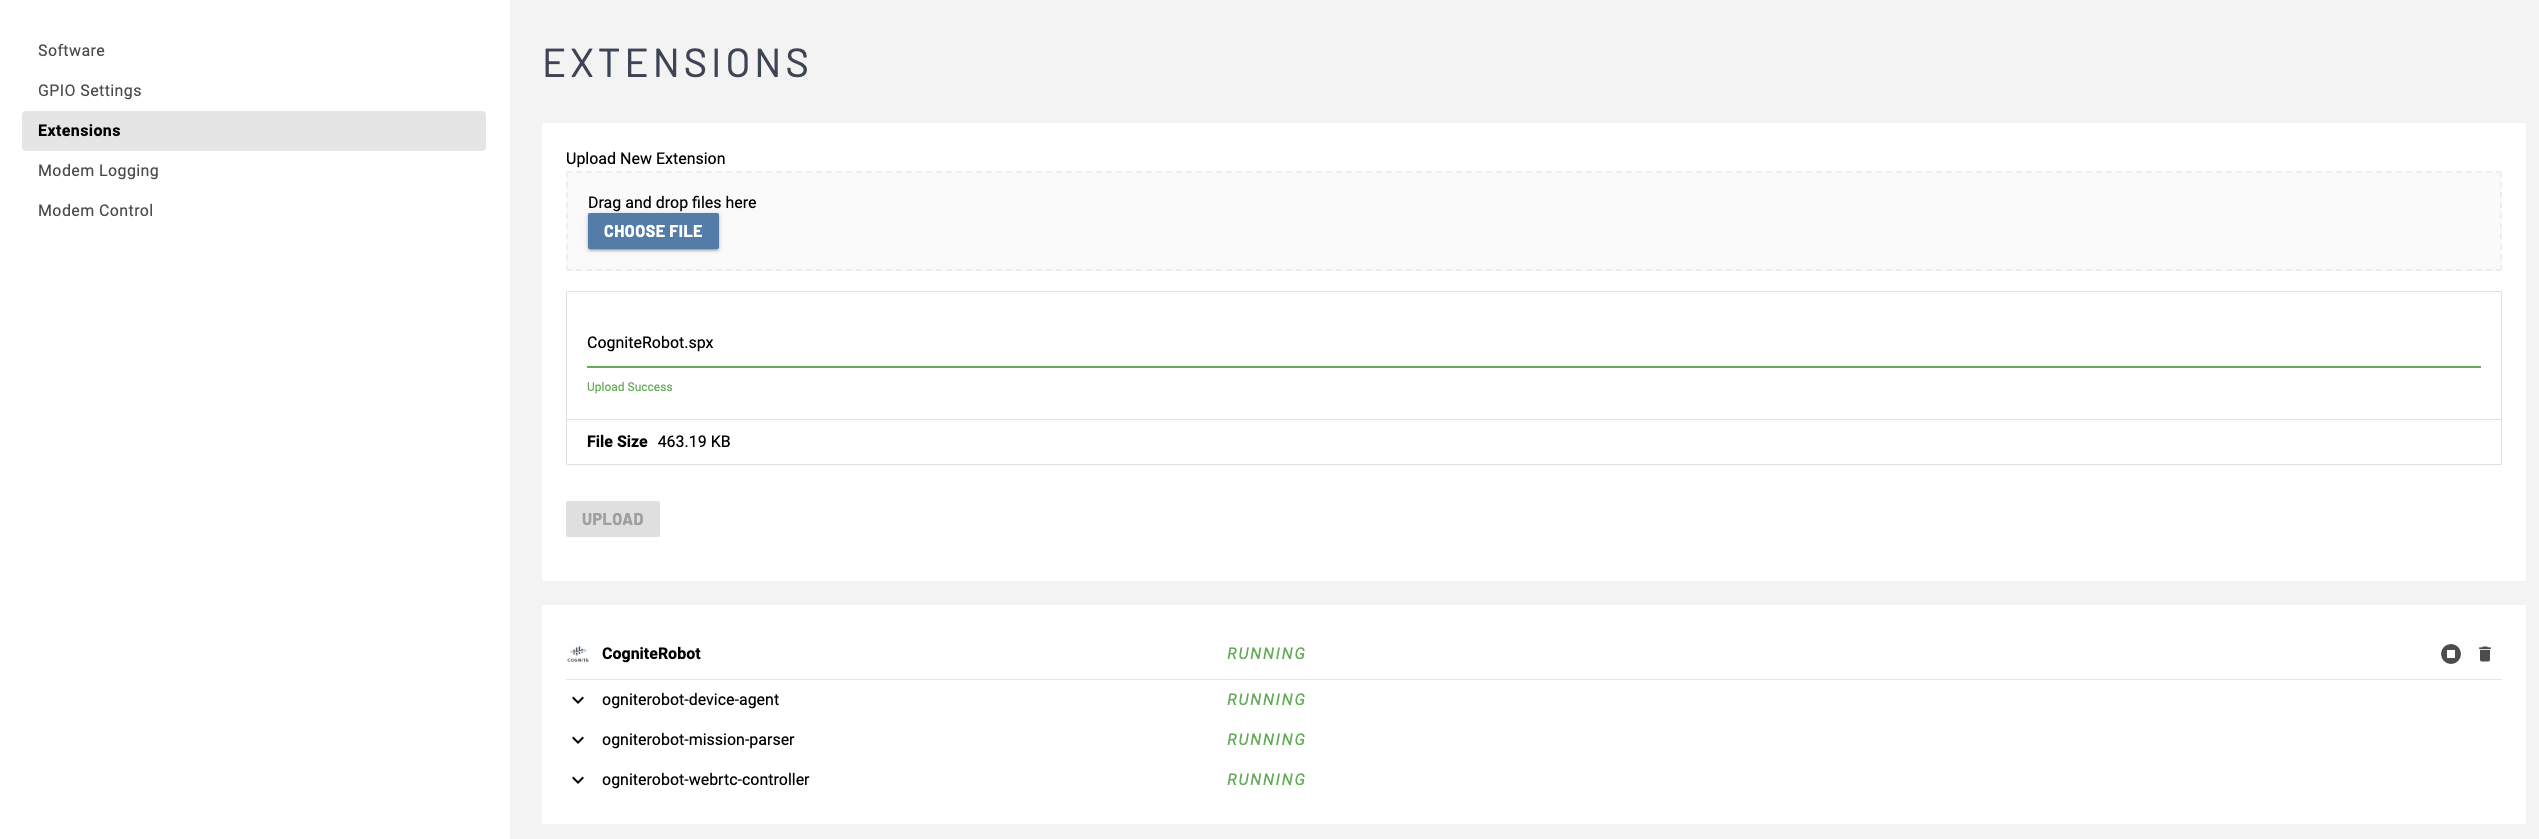
Task: Click the EXTENSIONS page heading
Action: [x=676, y=63]
